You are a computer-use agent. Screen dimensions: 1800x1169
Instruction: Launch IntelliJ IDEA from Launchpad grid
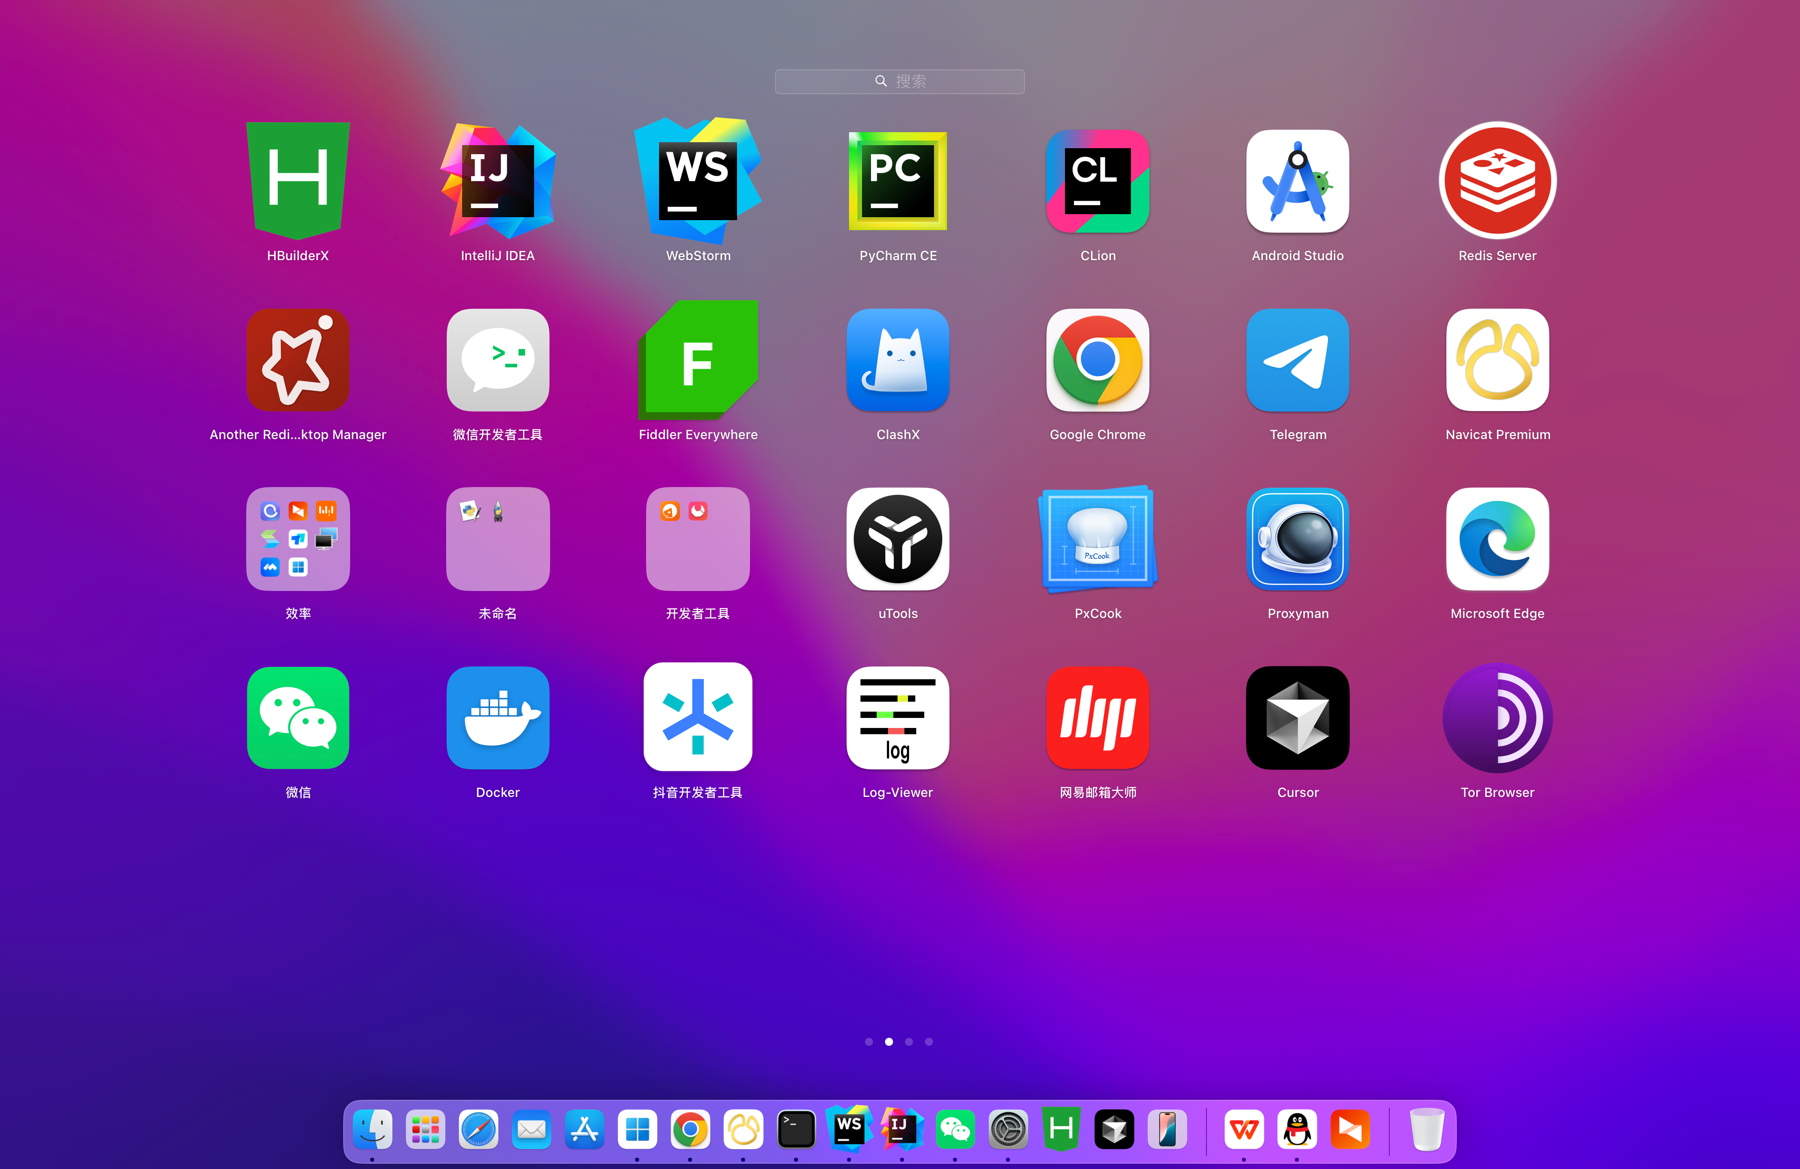tap(498, 181)
